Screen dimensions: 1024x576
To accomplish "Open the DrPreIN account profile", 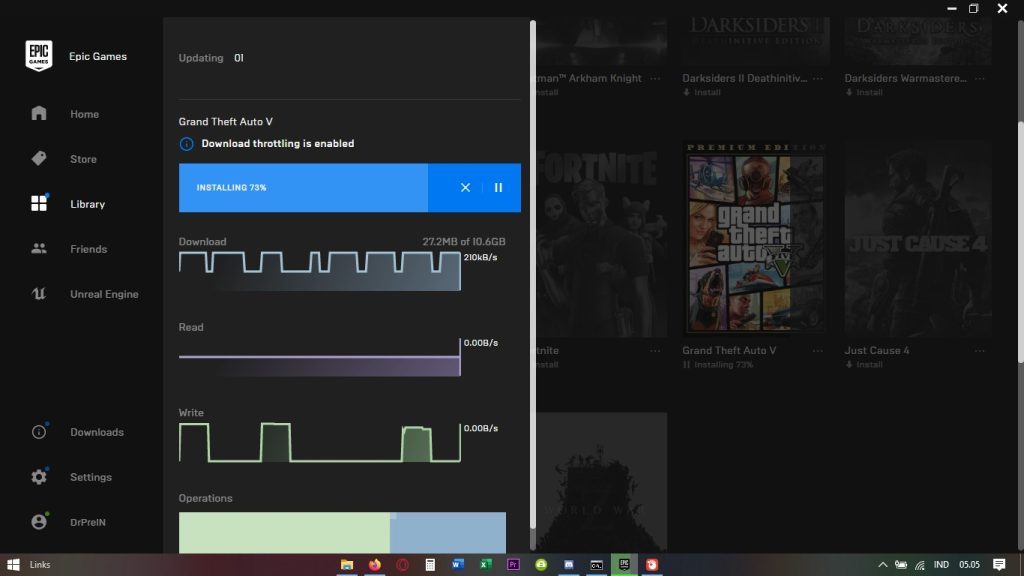I will 89,522.
